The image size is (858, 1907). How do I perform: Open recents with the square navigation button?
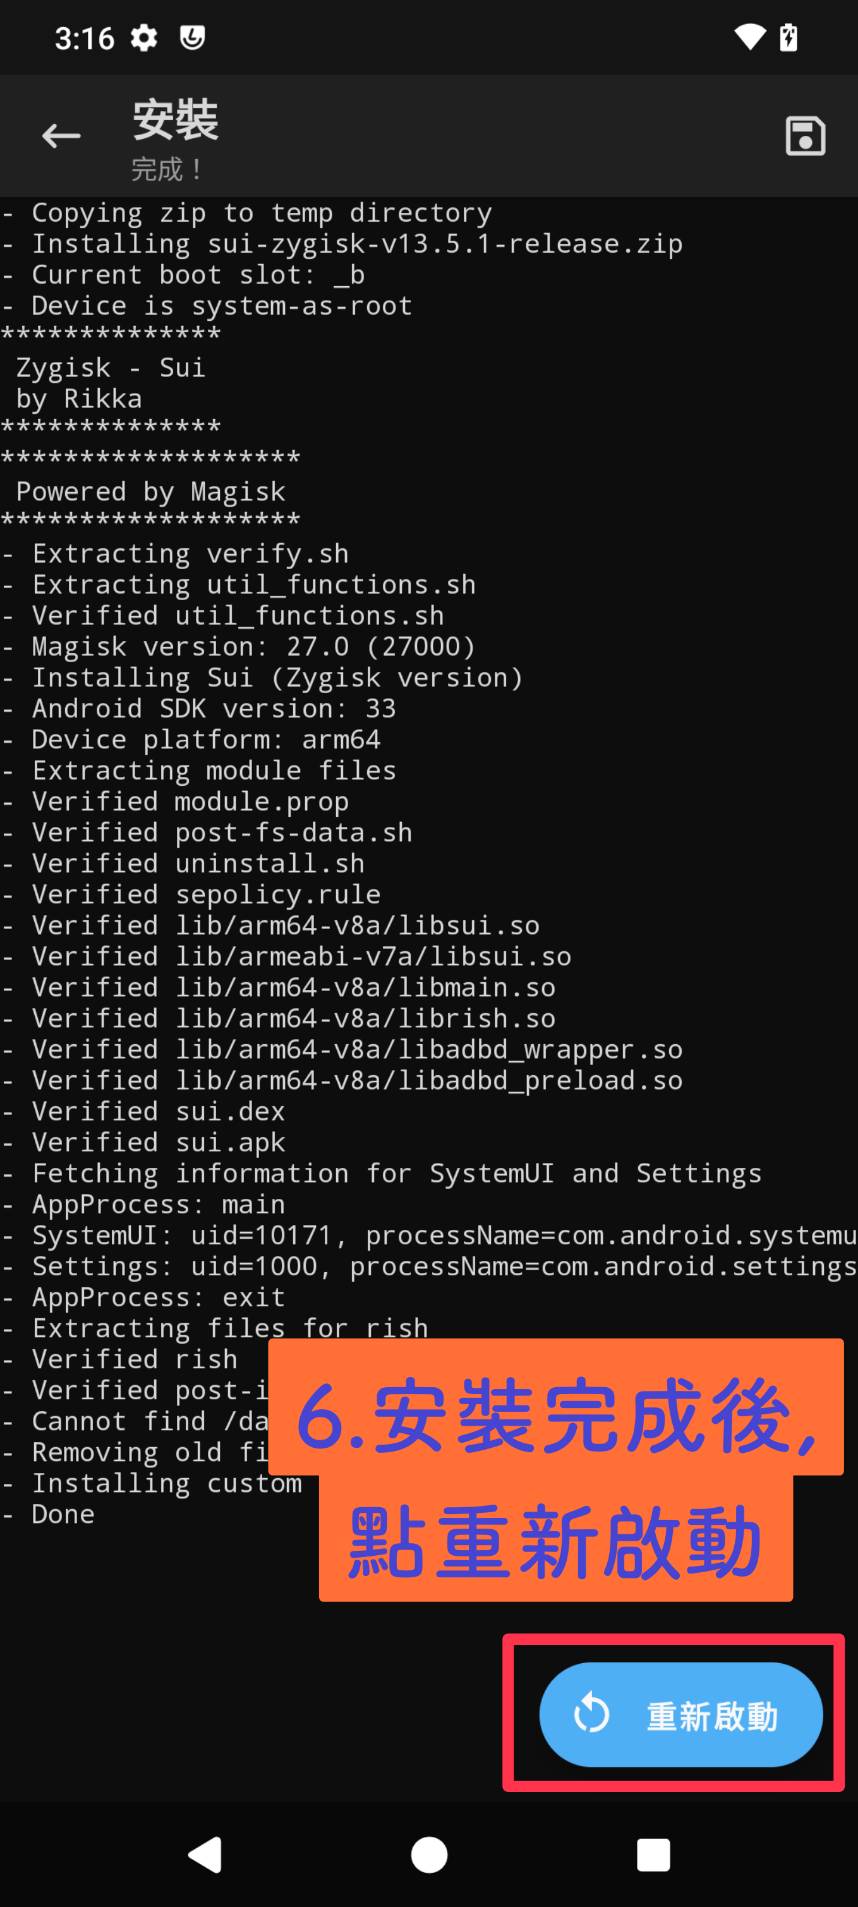click(653, 1855)
